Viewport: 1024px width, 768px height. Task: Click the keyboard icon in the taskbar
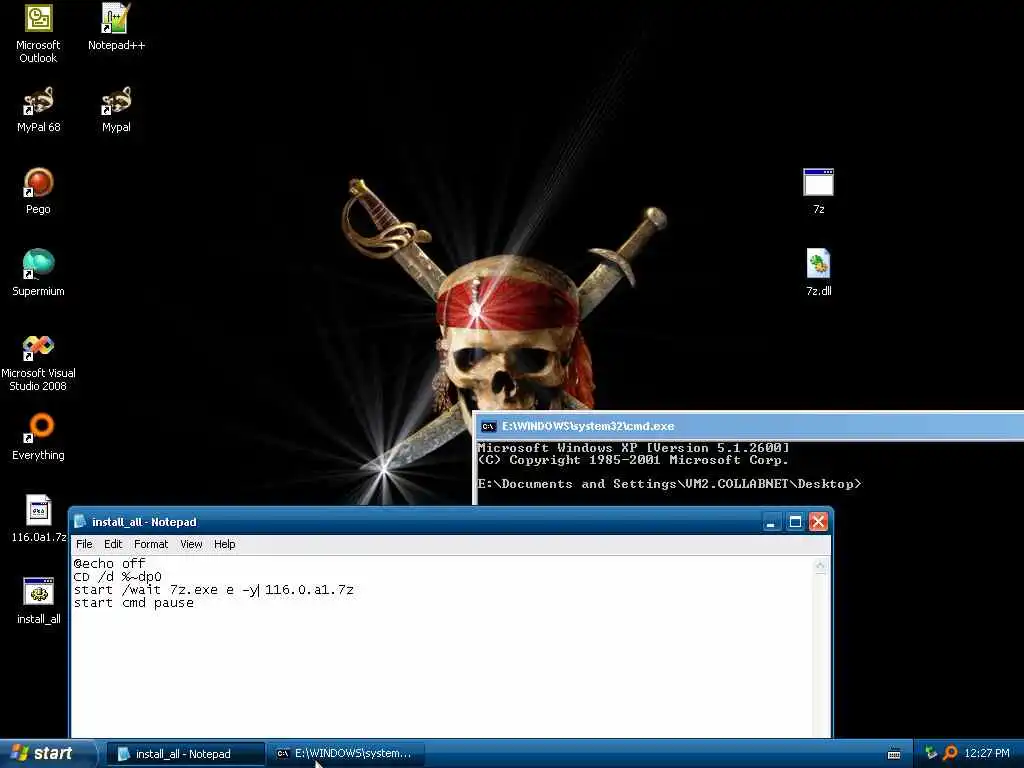coord(894,754)
